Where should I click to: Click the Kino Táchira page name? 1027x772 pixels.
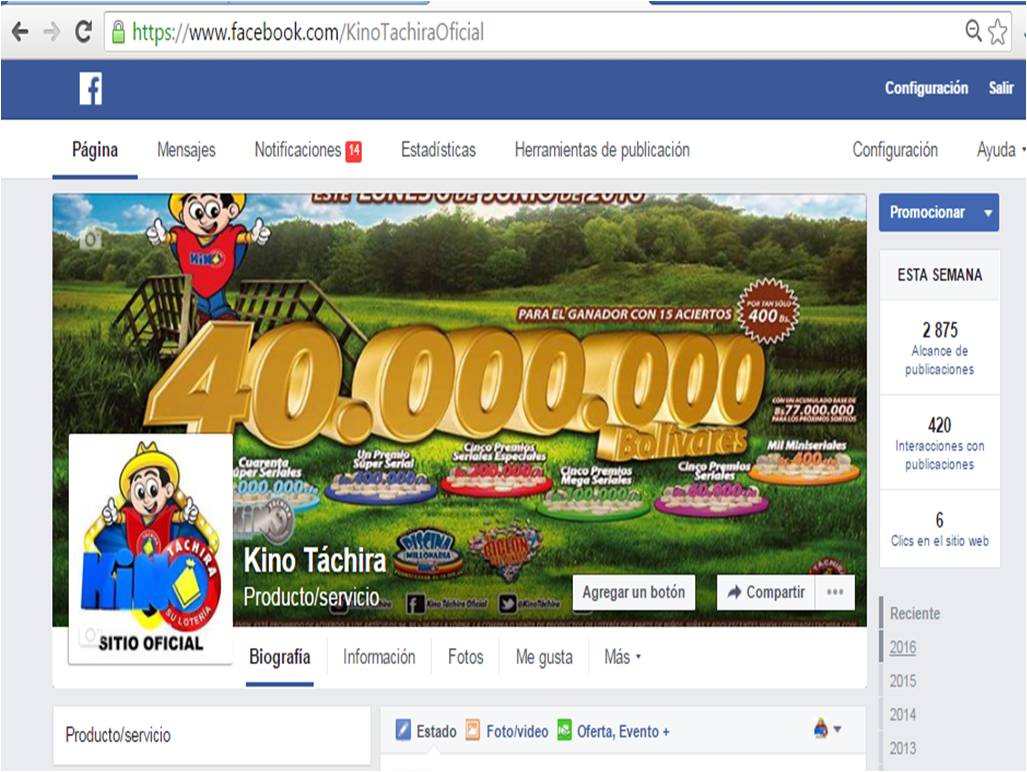[x=315, y=561]
